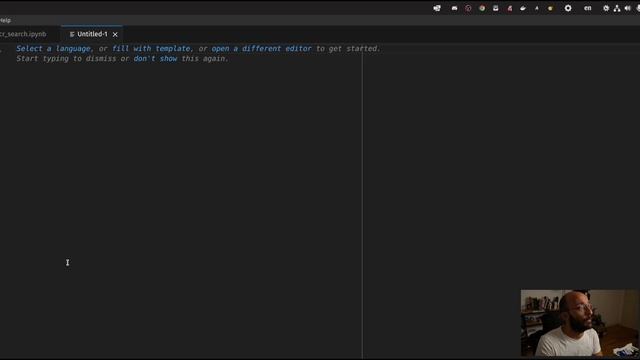Click the 'don't show' link

(x=155, y=59)
